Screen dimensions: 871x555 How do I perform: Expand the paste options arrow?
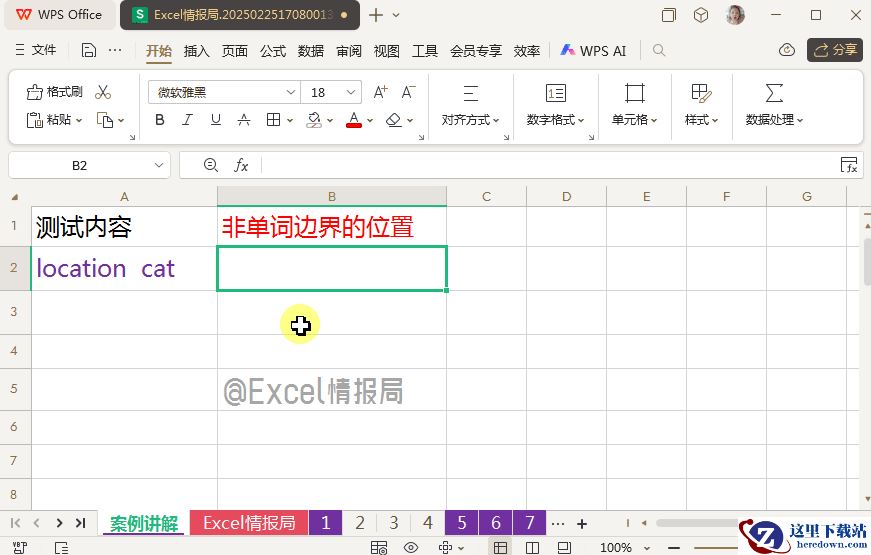[x=79, y=120]
